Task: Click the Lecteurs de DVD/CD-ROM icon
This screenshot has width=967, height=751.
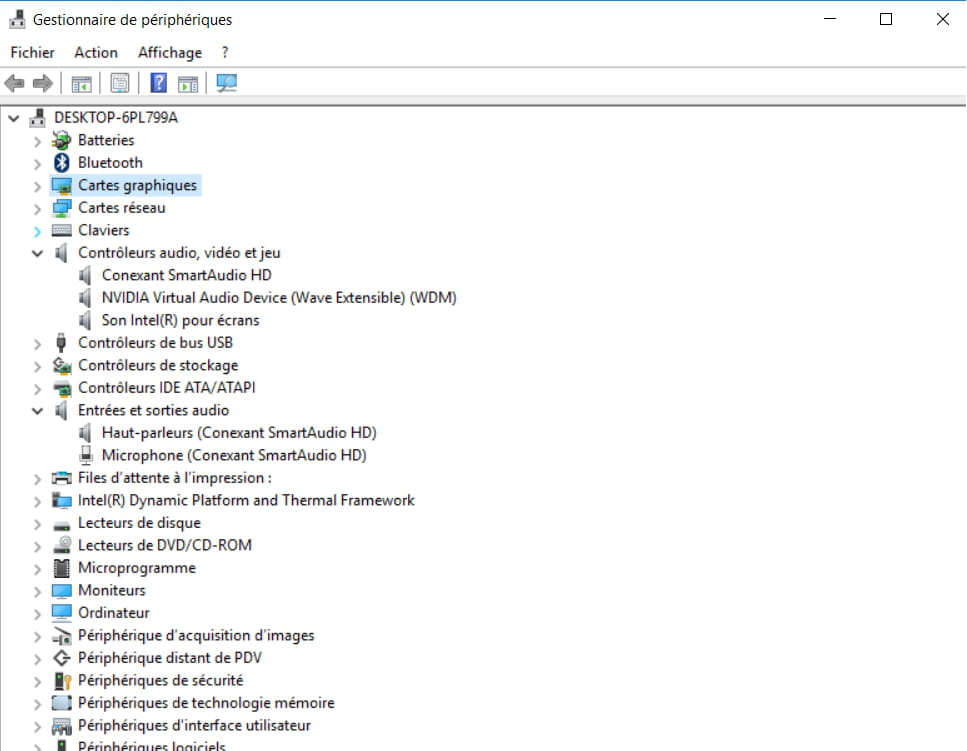Action: tap(62, 545)
